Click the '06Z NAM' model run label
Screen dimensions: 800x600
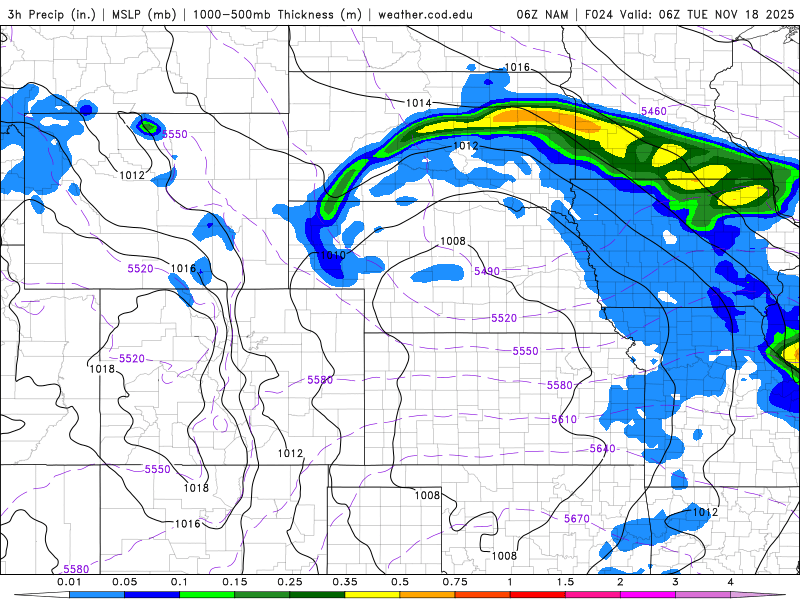542,14
